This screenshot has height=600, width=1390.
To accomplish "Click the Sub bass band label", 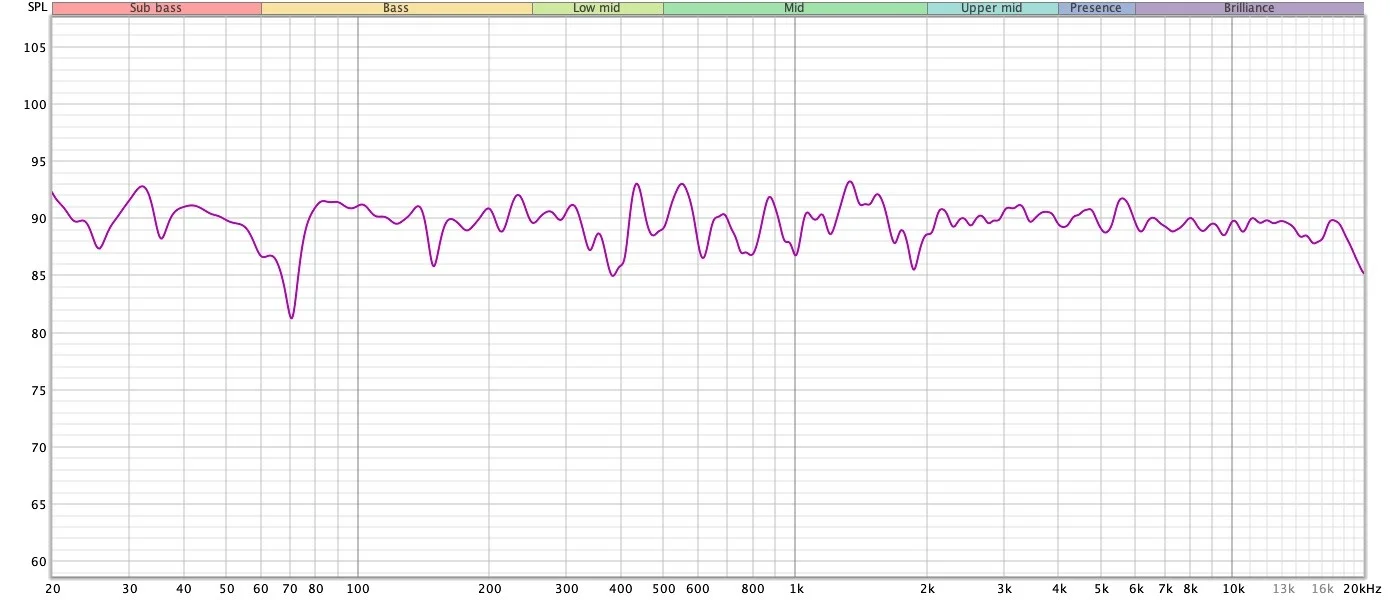I will 156,8.
